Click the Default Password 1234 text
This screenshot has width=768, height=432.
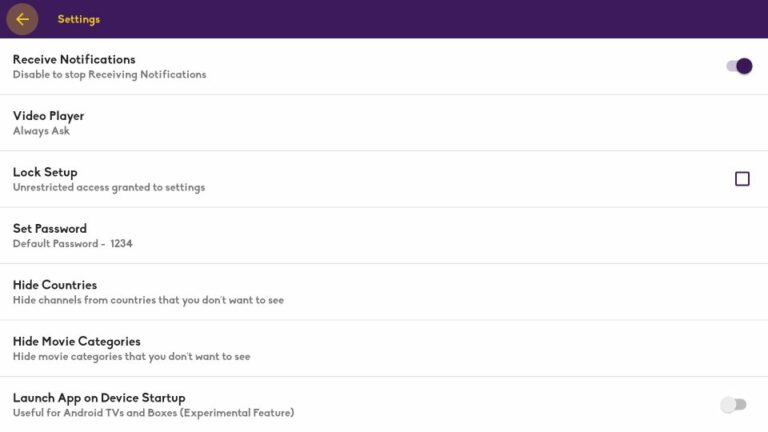click(x=72, y=244)
